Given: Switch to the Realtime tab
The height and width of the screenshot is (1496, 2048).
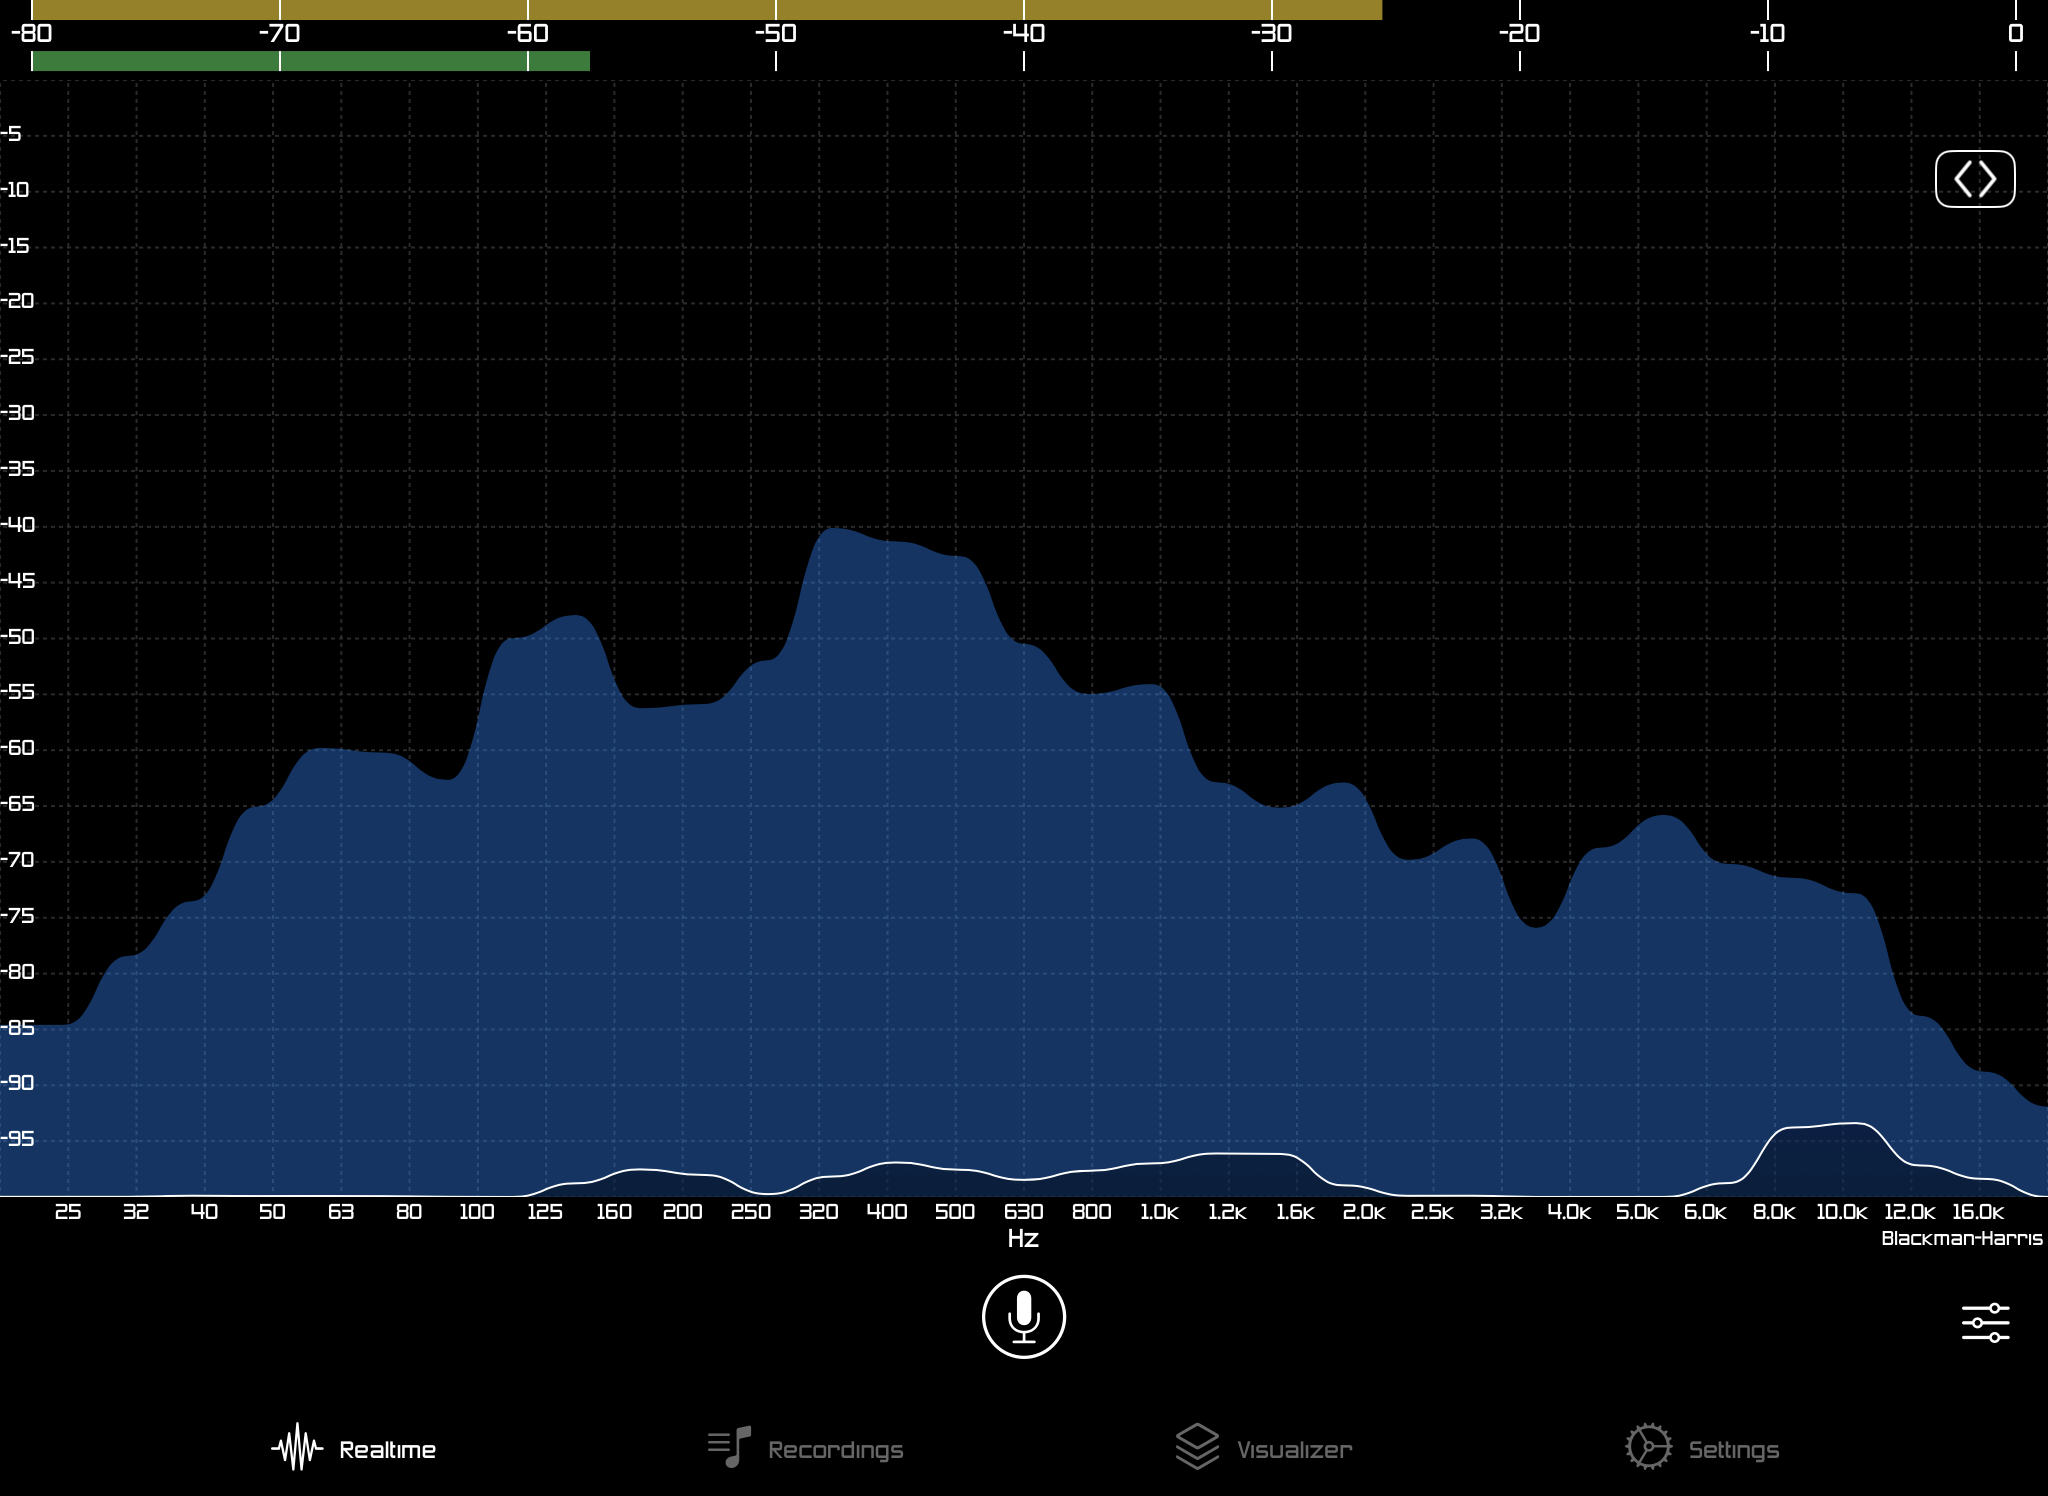Looking at the screenshot, I should [354, 1448].
